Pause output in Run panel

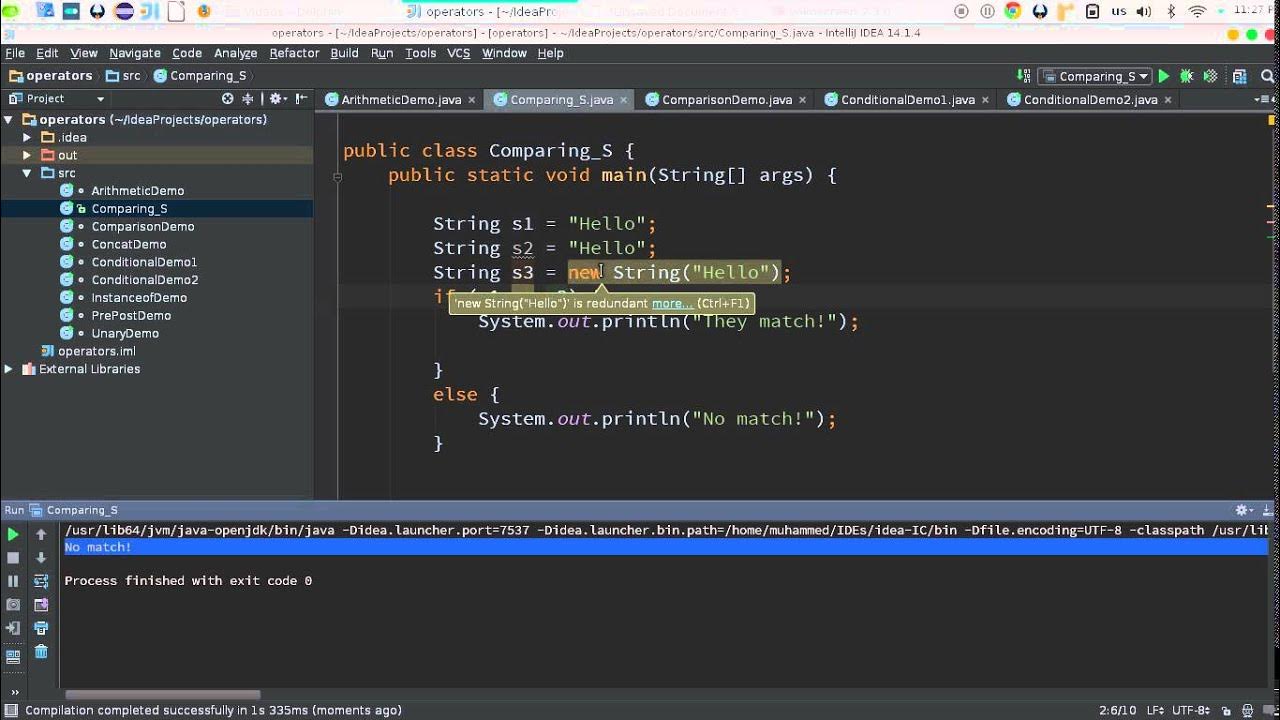pos(13,581)
